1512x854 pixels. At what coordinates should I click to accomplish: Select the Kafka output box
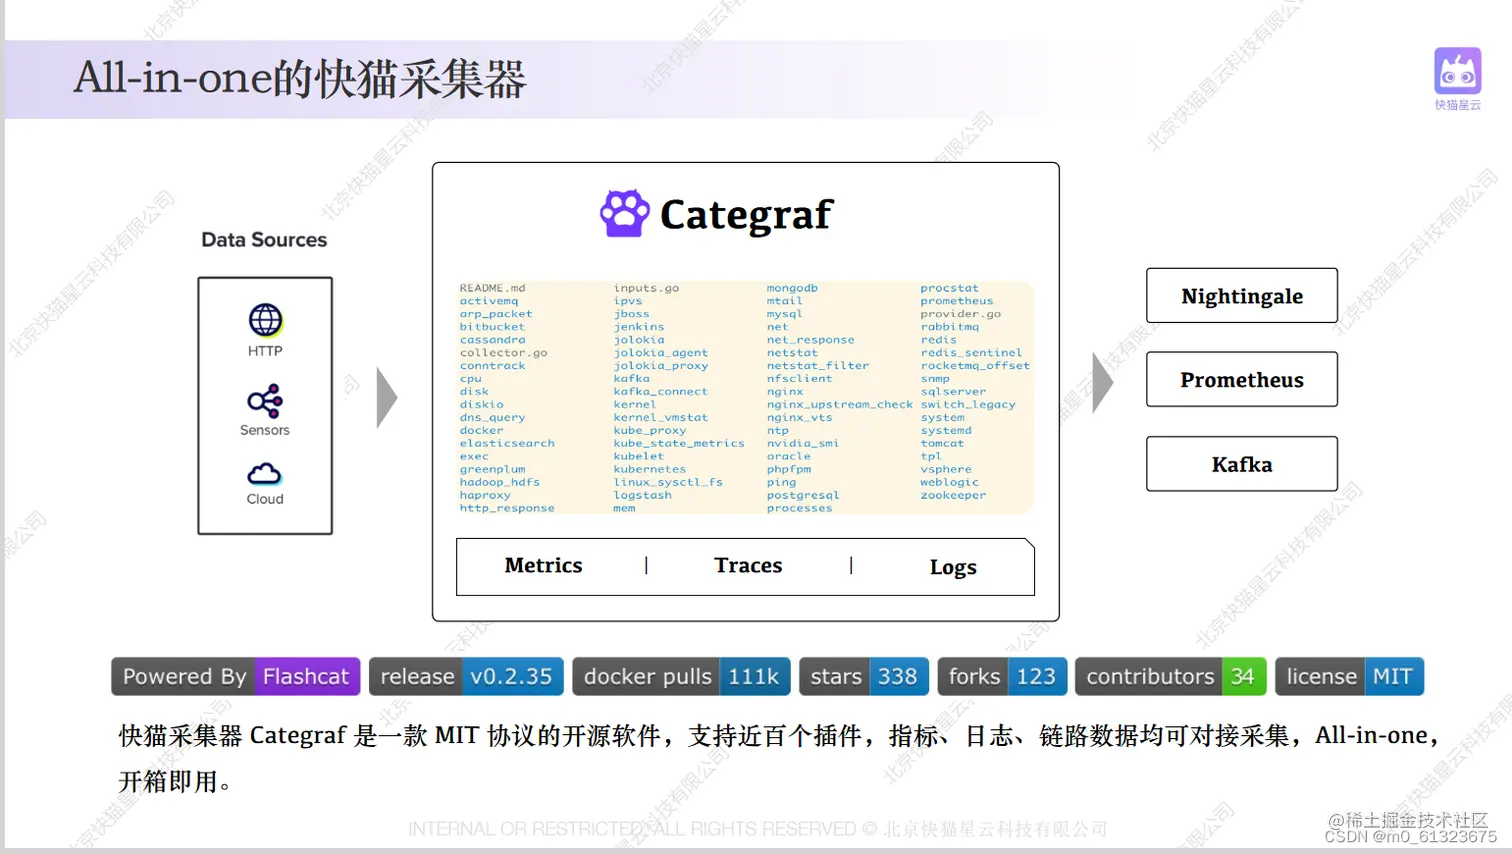pos(1242,464)
